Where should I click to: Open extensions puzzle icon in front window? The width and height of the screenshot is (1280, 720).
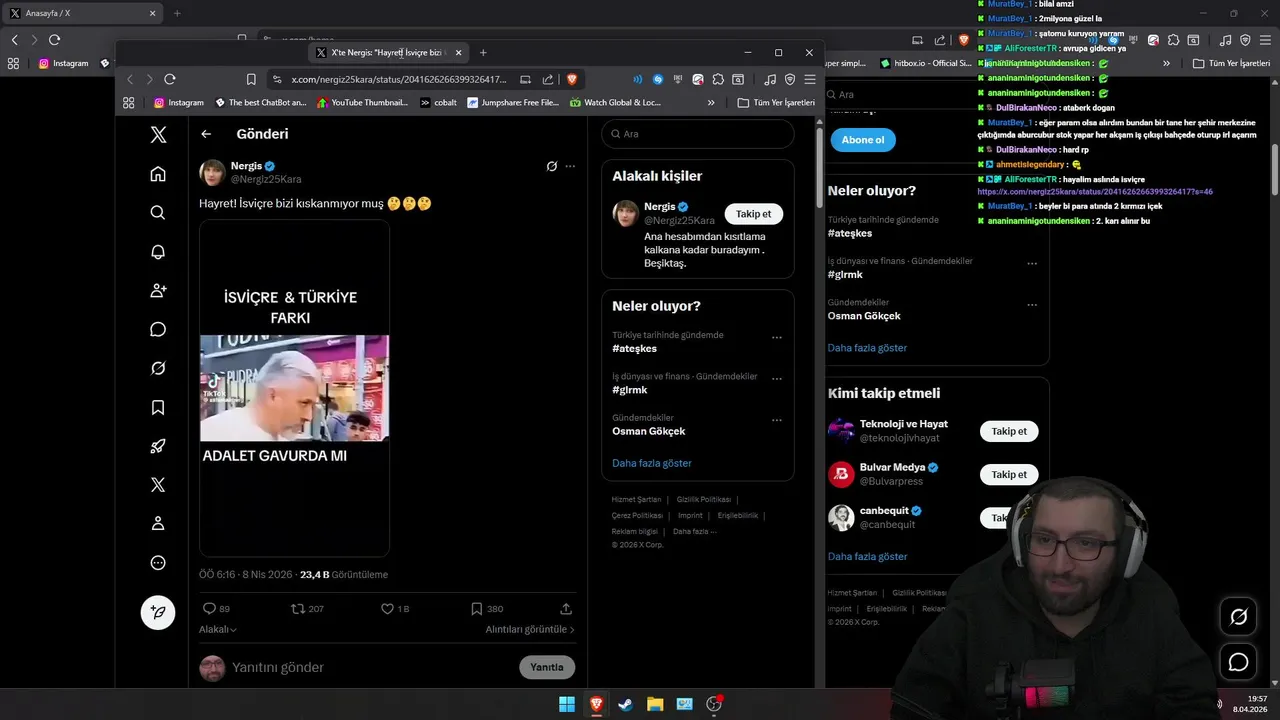[717, 79]
